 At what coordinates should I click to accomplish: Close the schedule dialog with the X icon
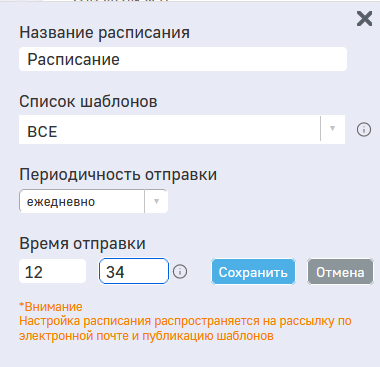tap(364, 18)
